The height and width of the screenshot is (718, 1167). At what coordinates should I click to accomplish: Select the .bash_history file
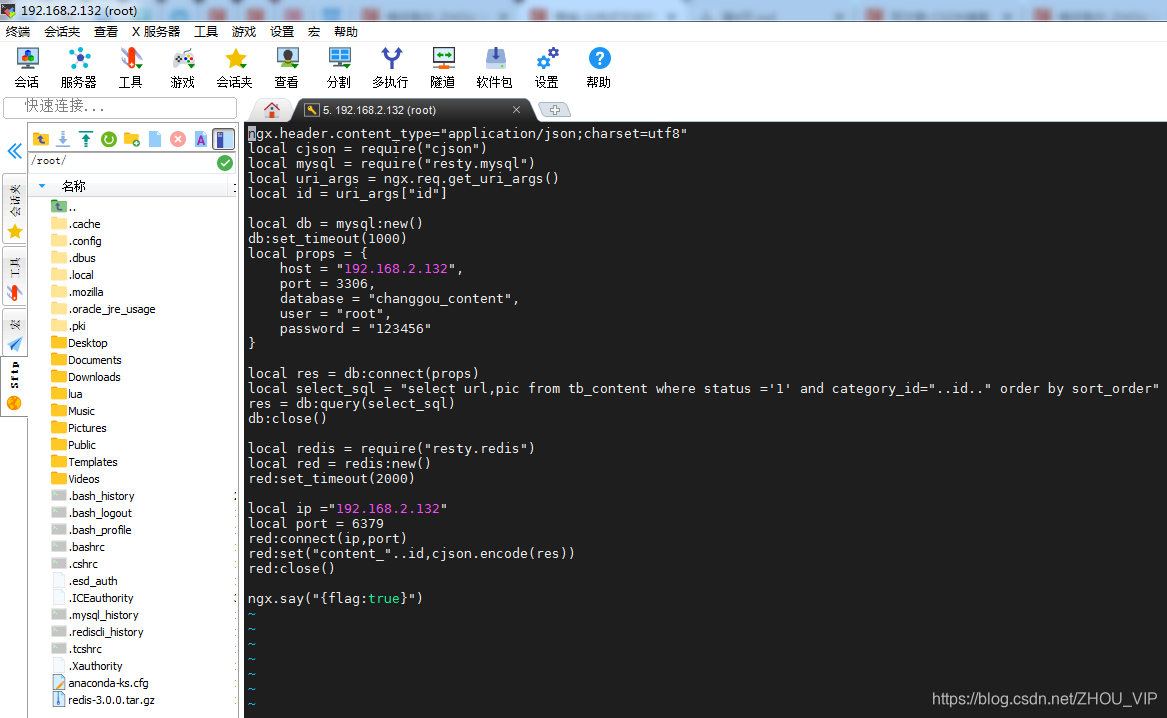(93, 496)
